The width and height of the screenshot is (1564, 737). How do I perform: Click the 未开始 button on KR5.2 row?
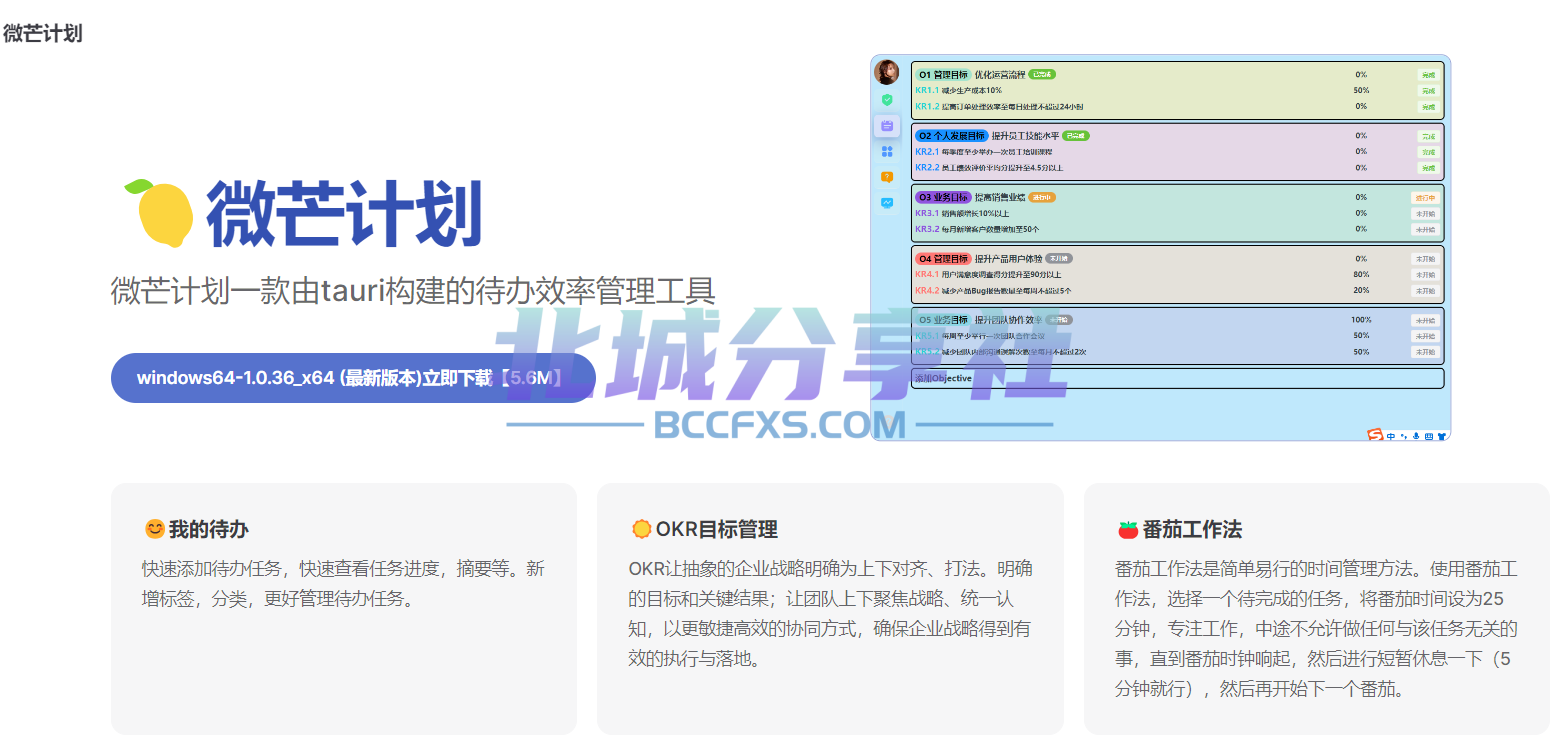[x=1425, y=352]
